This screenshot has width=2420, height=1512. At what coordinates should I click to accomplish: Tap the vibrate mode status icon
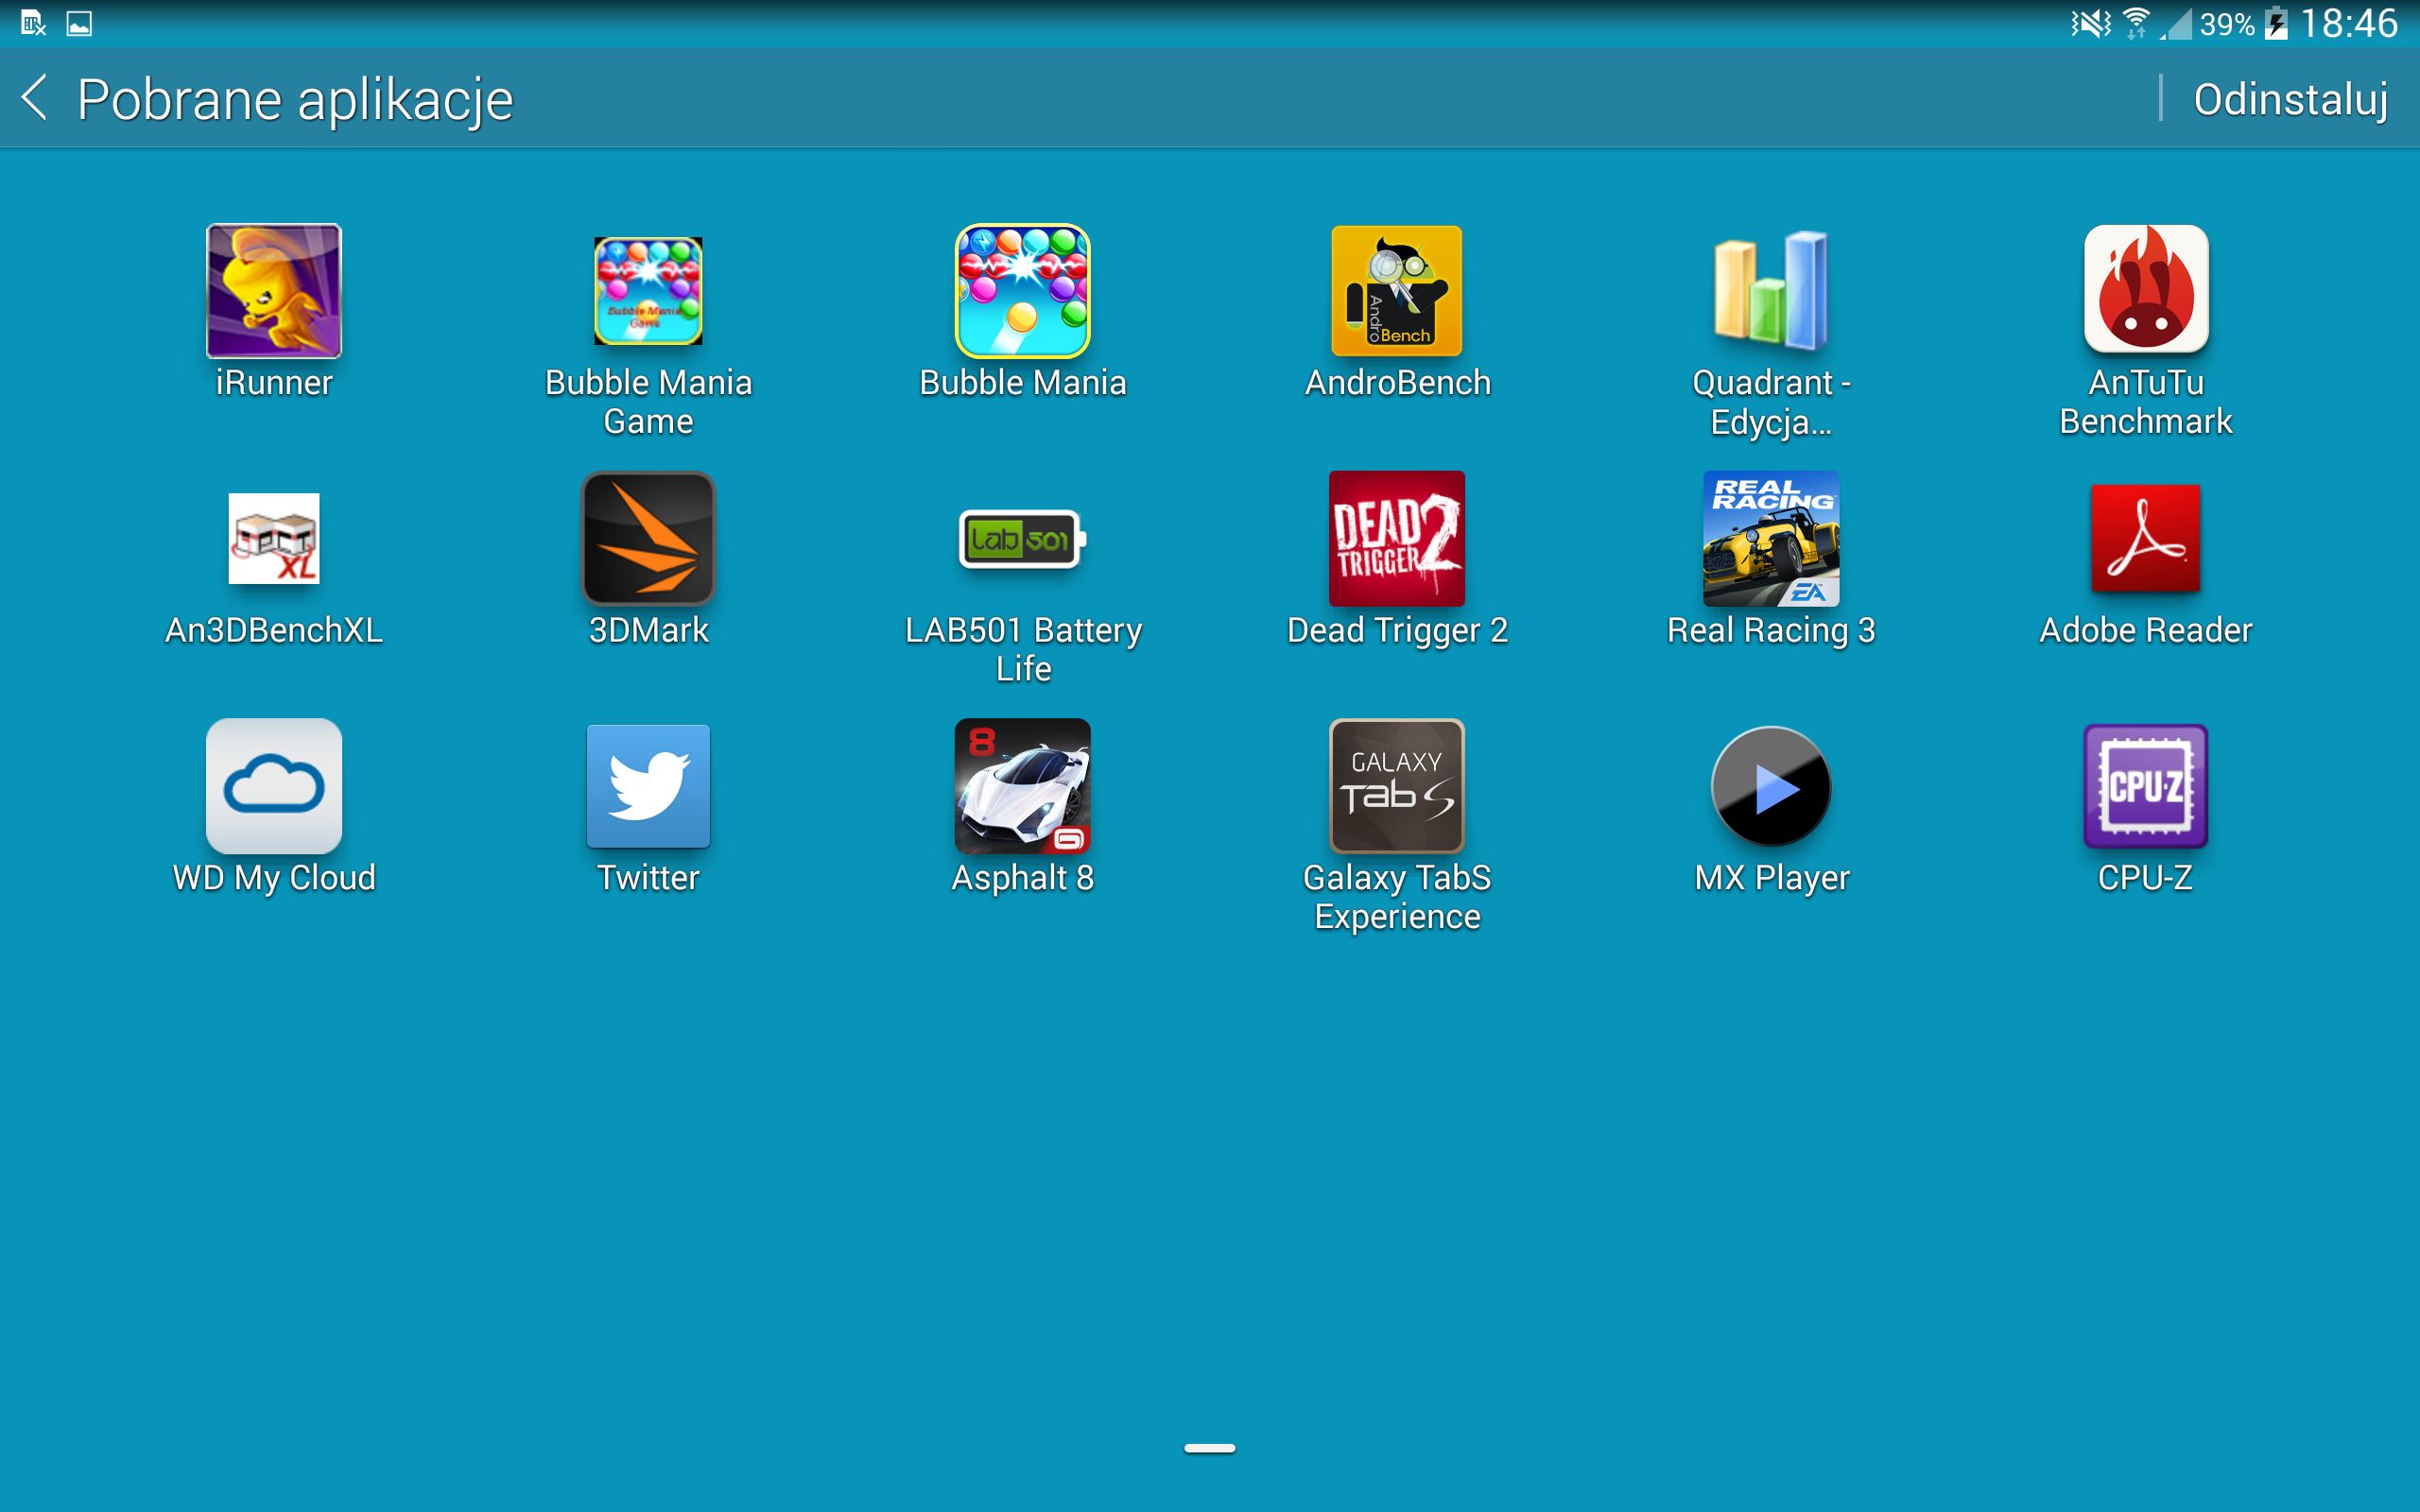[x=2091, y=23]
